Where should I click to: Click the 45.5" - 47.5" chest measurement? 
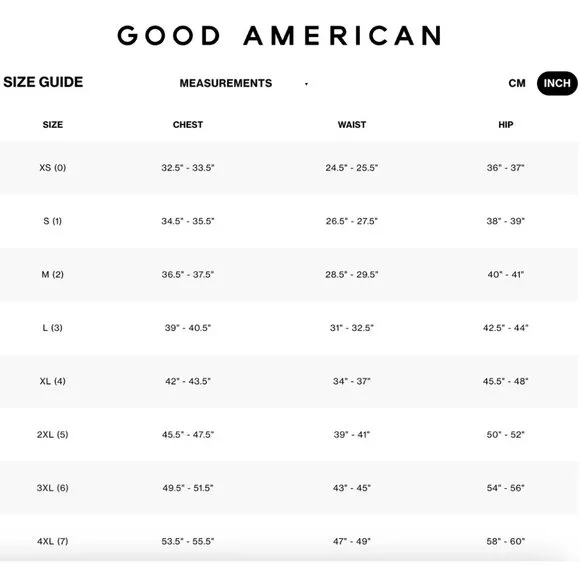coord(188,434)
